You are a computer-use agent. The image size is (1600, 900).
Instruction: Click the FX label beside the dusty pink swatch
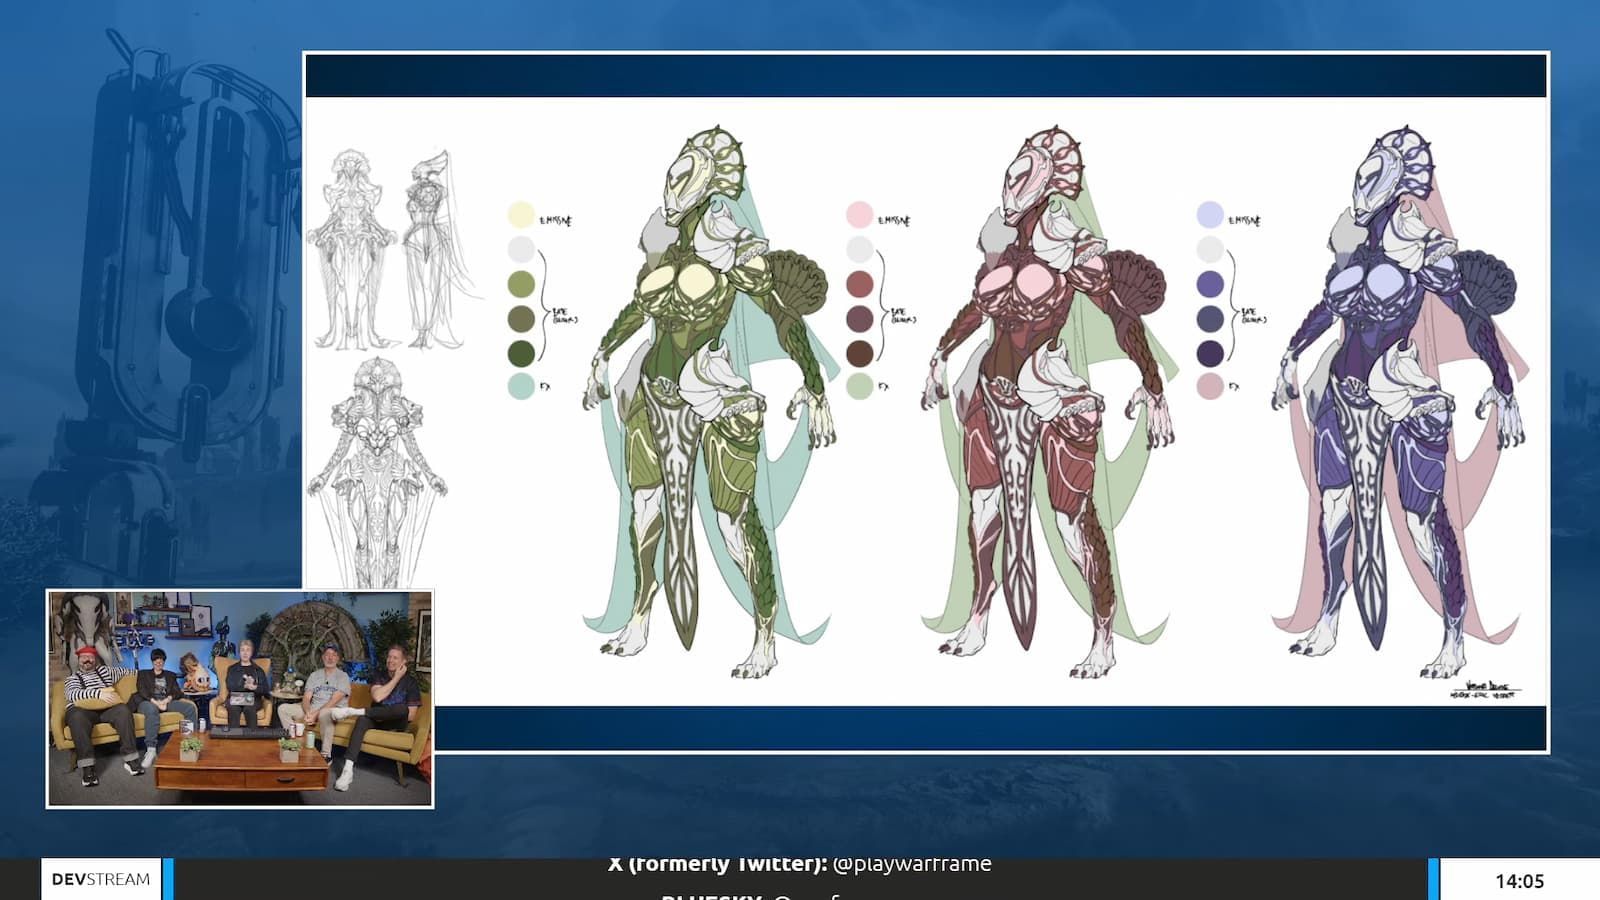pyautogui.click(x=1234, y=387)
